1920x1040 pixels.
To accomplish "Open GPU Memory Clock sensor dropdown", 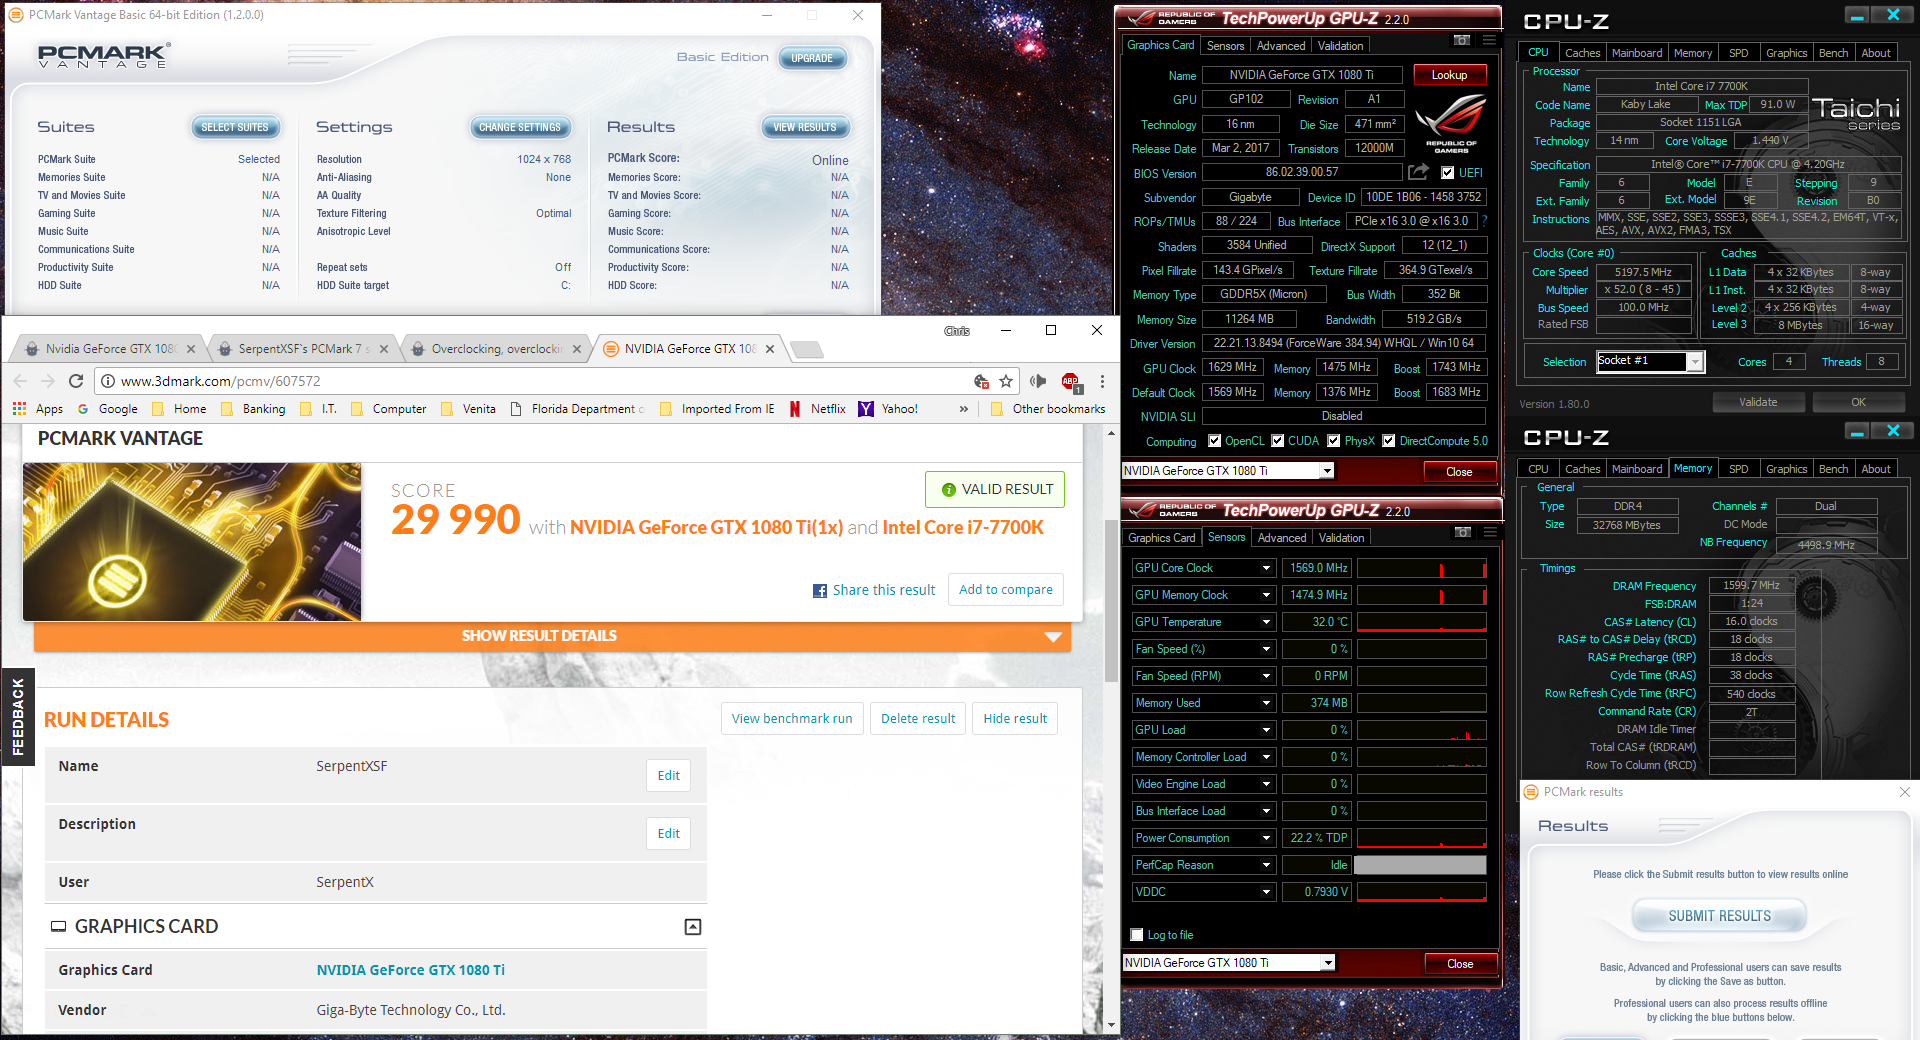I will pyautogui.click(x=1266, y=595).
